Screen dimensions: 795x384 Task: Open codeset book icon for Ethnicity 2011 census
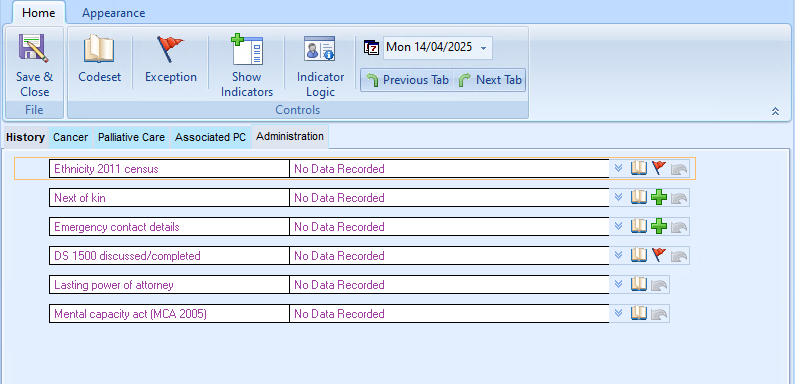point(639,168)
